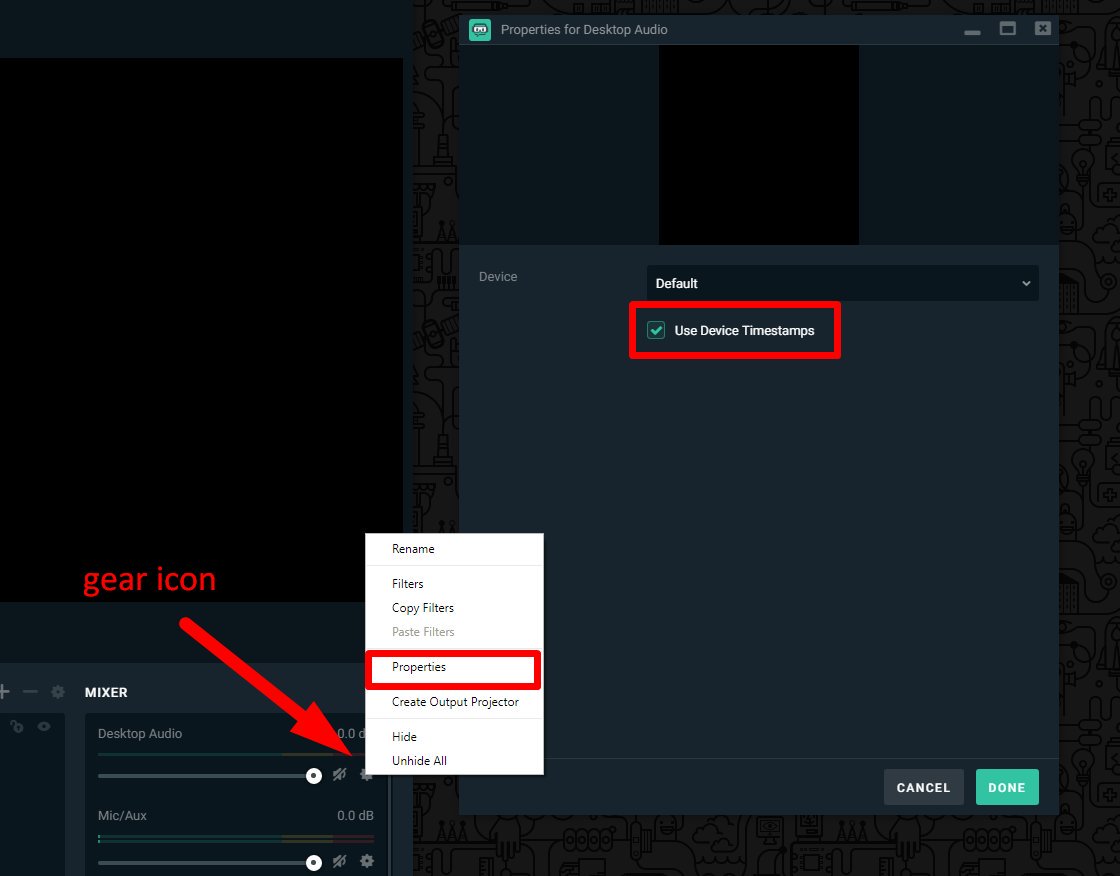Uncheck Use Device Timestamps
1120x876 pixels.
656,329
